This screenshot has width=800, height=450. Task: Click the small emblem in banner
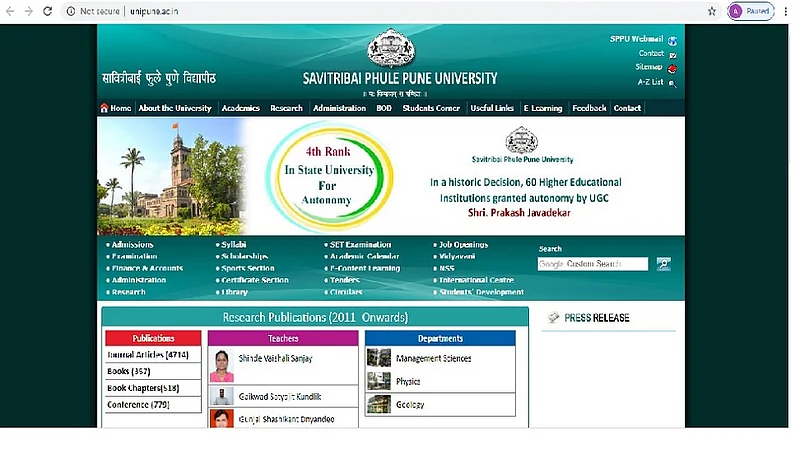[x=521, y=140]
